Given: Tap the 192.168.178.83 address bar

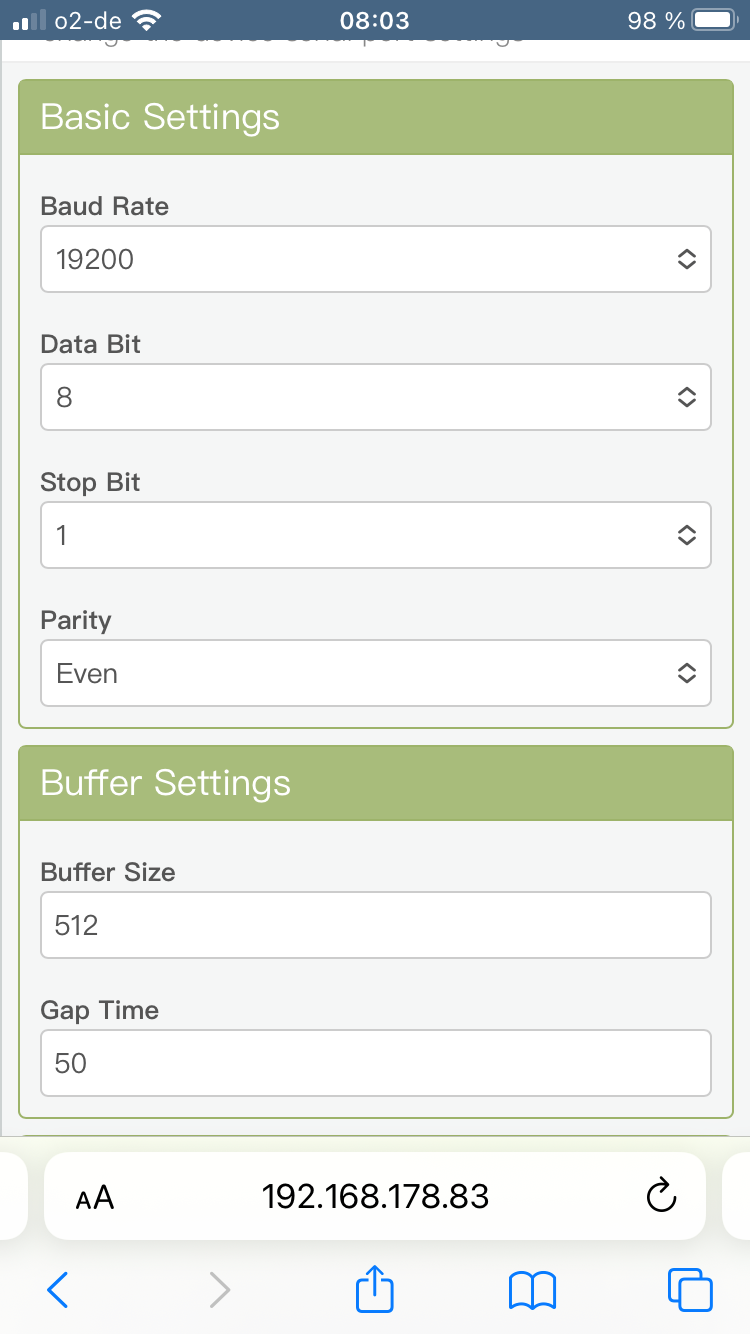Looking at the screenshot, I should click(x=375, y=1196).
